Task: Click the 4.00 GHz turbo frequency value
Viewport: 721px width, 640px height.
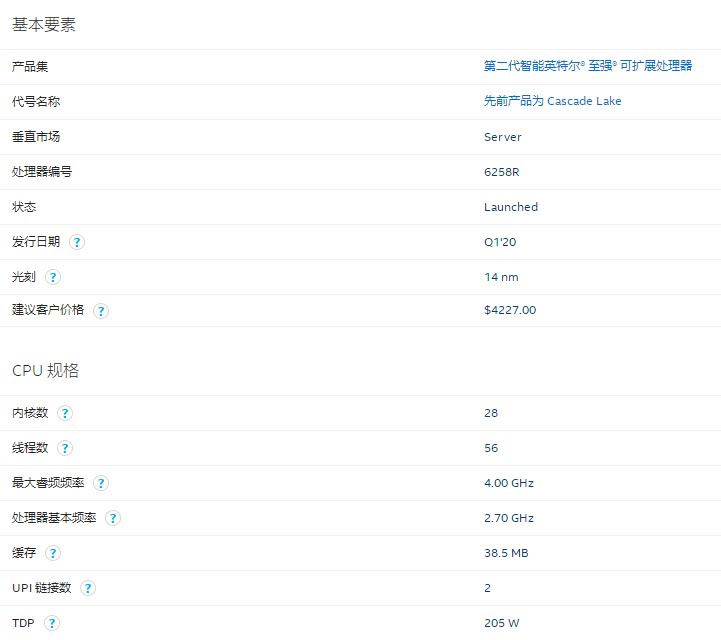Action: 509,483
